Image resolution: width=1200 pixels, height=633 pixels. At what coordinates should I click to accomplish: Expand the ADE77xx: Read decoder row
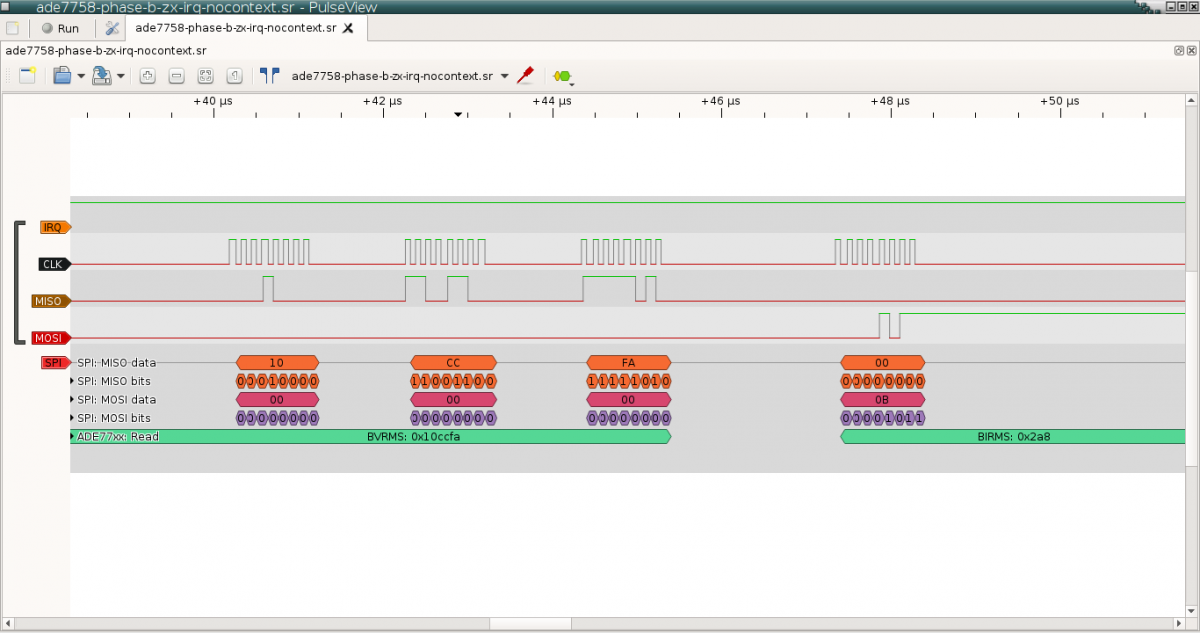[72, 436]
